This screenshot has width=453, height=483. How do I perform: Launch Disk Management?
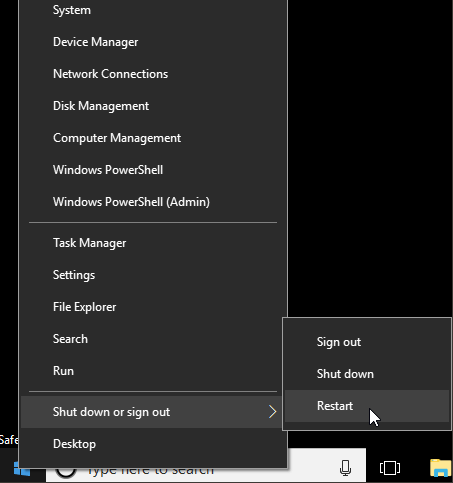pos(153,106)
